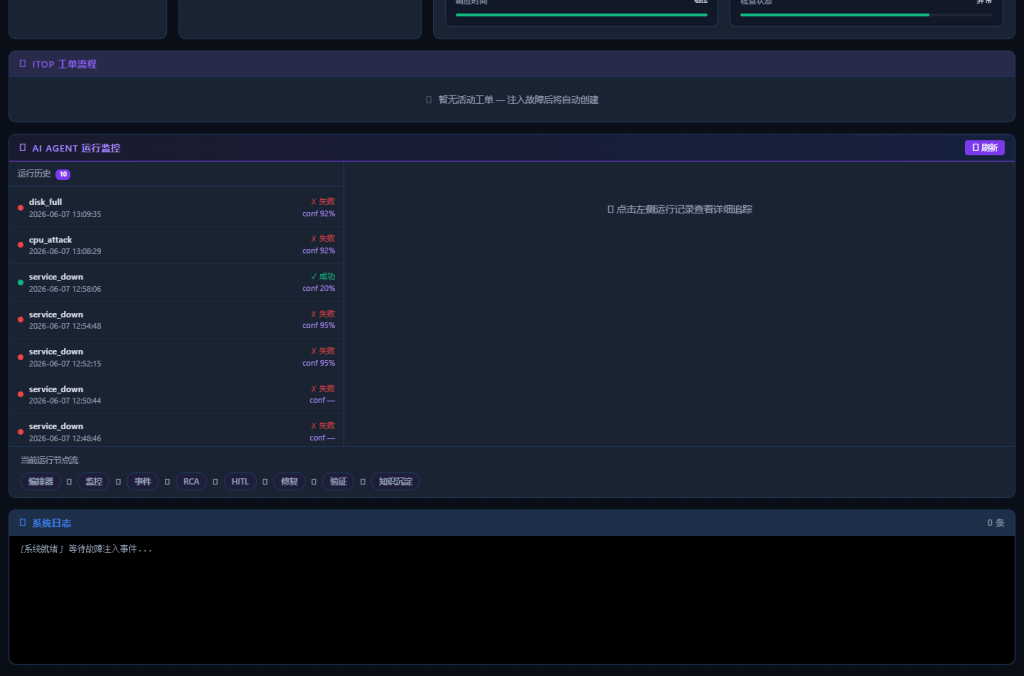Click the ✓ 成功 status label
Viewport: 1024px width, 676px height.
323,276
